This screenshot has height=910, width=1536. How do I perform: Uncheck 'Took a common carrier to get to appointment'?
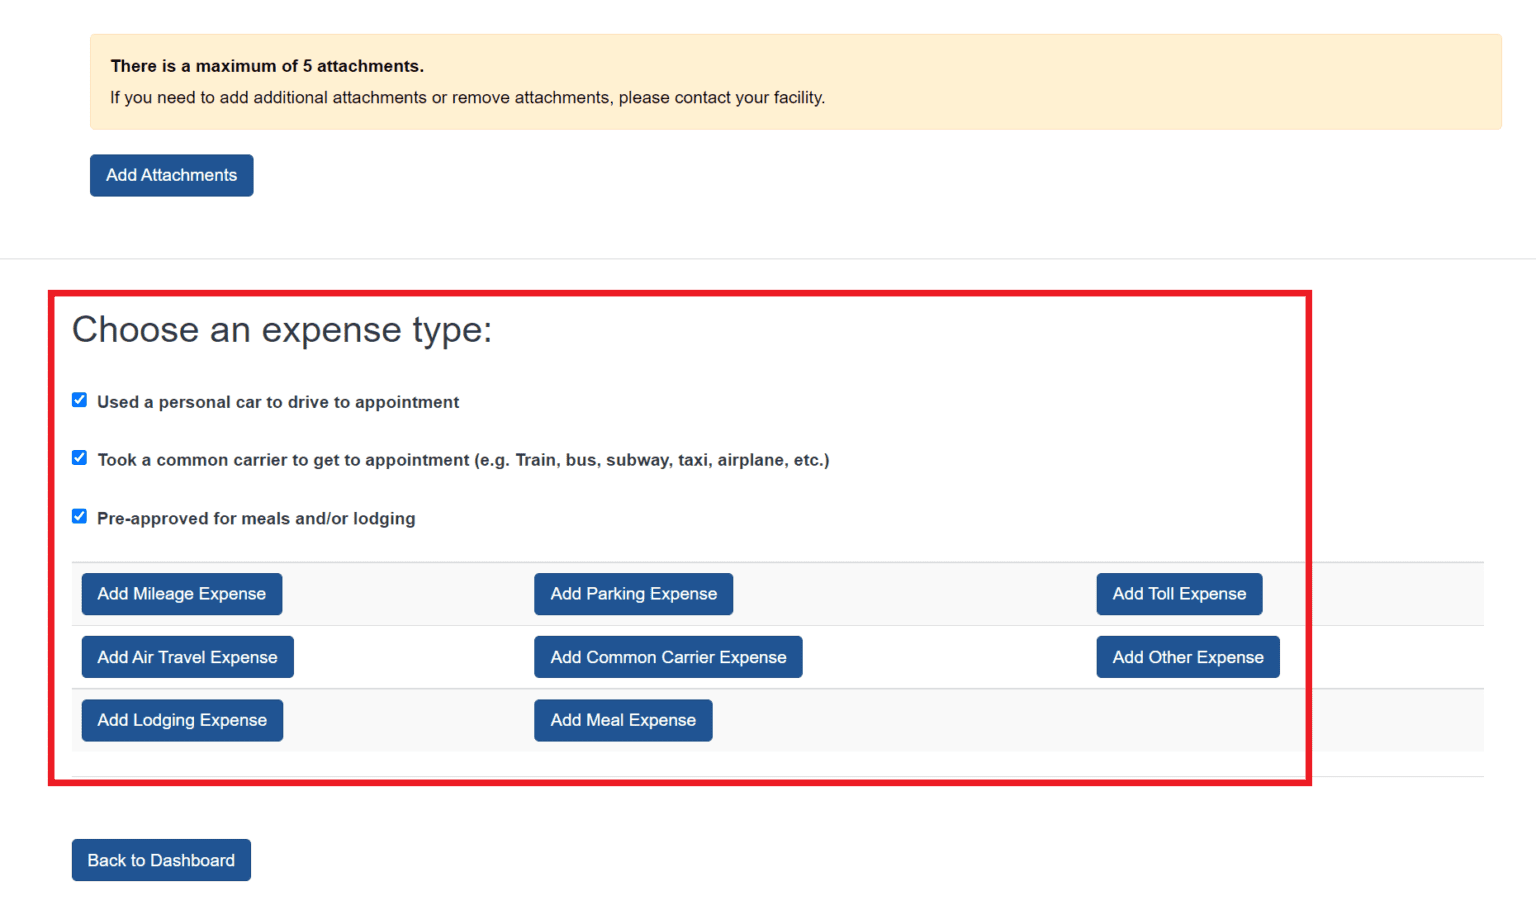pyautogui.click(x=79, y=457)
